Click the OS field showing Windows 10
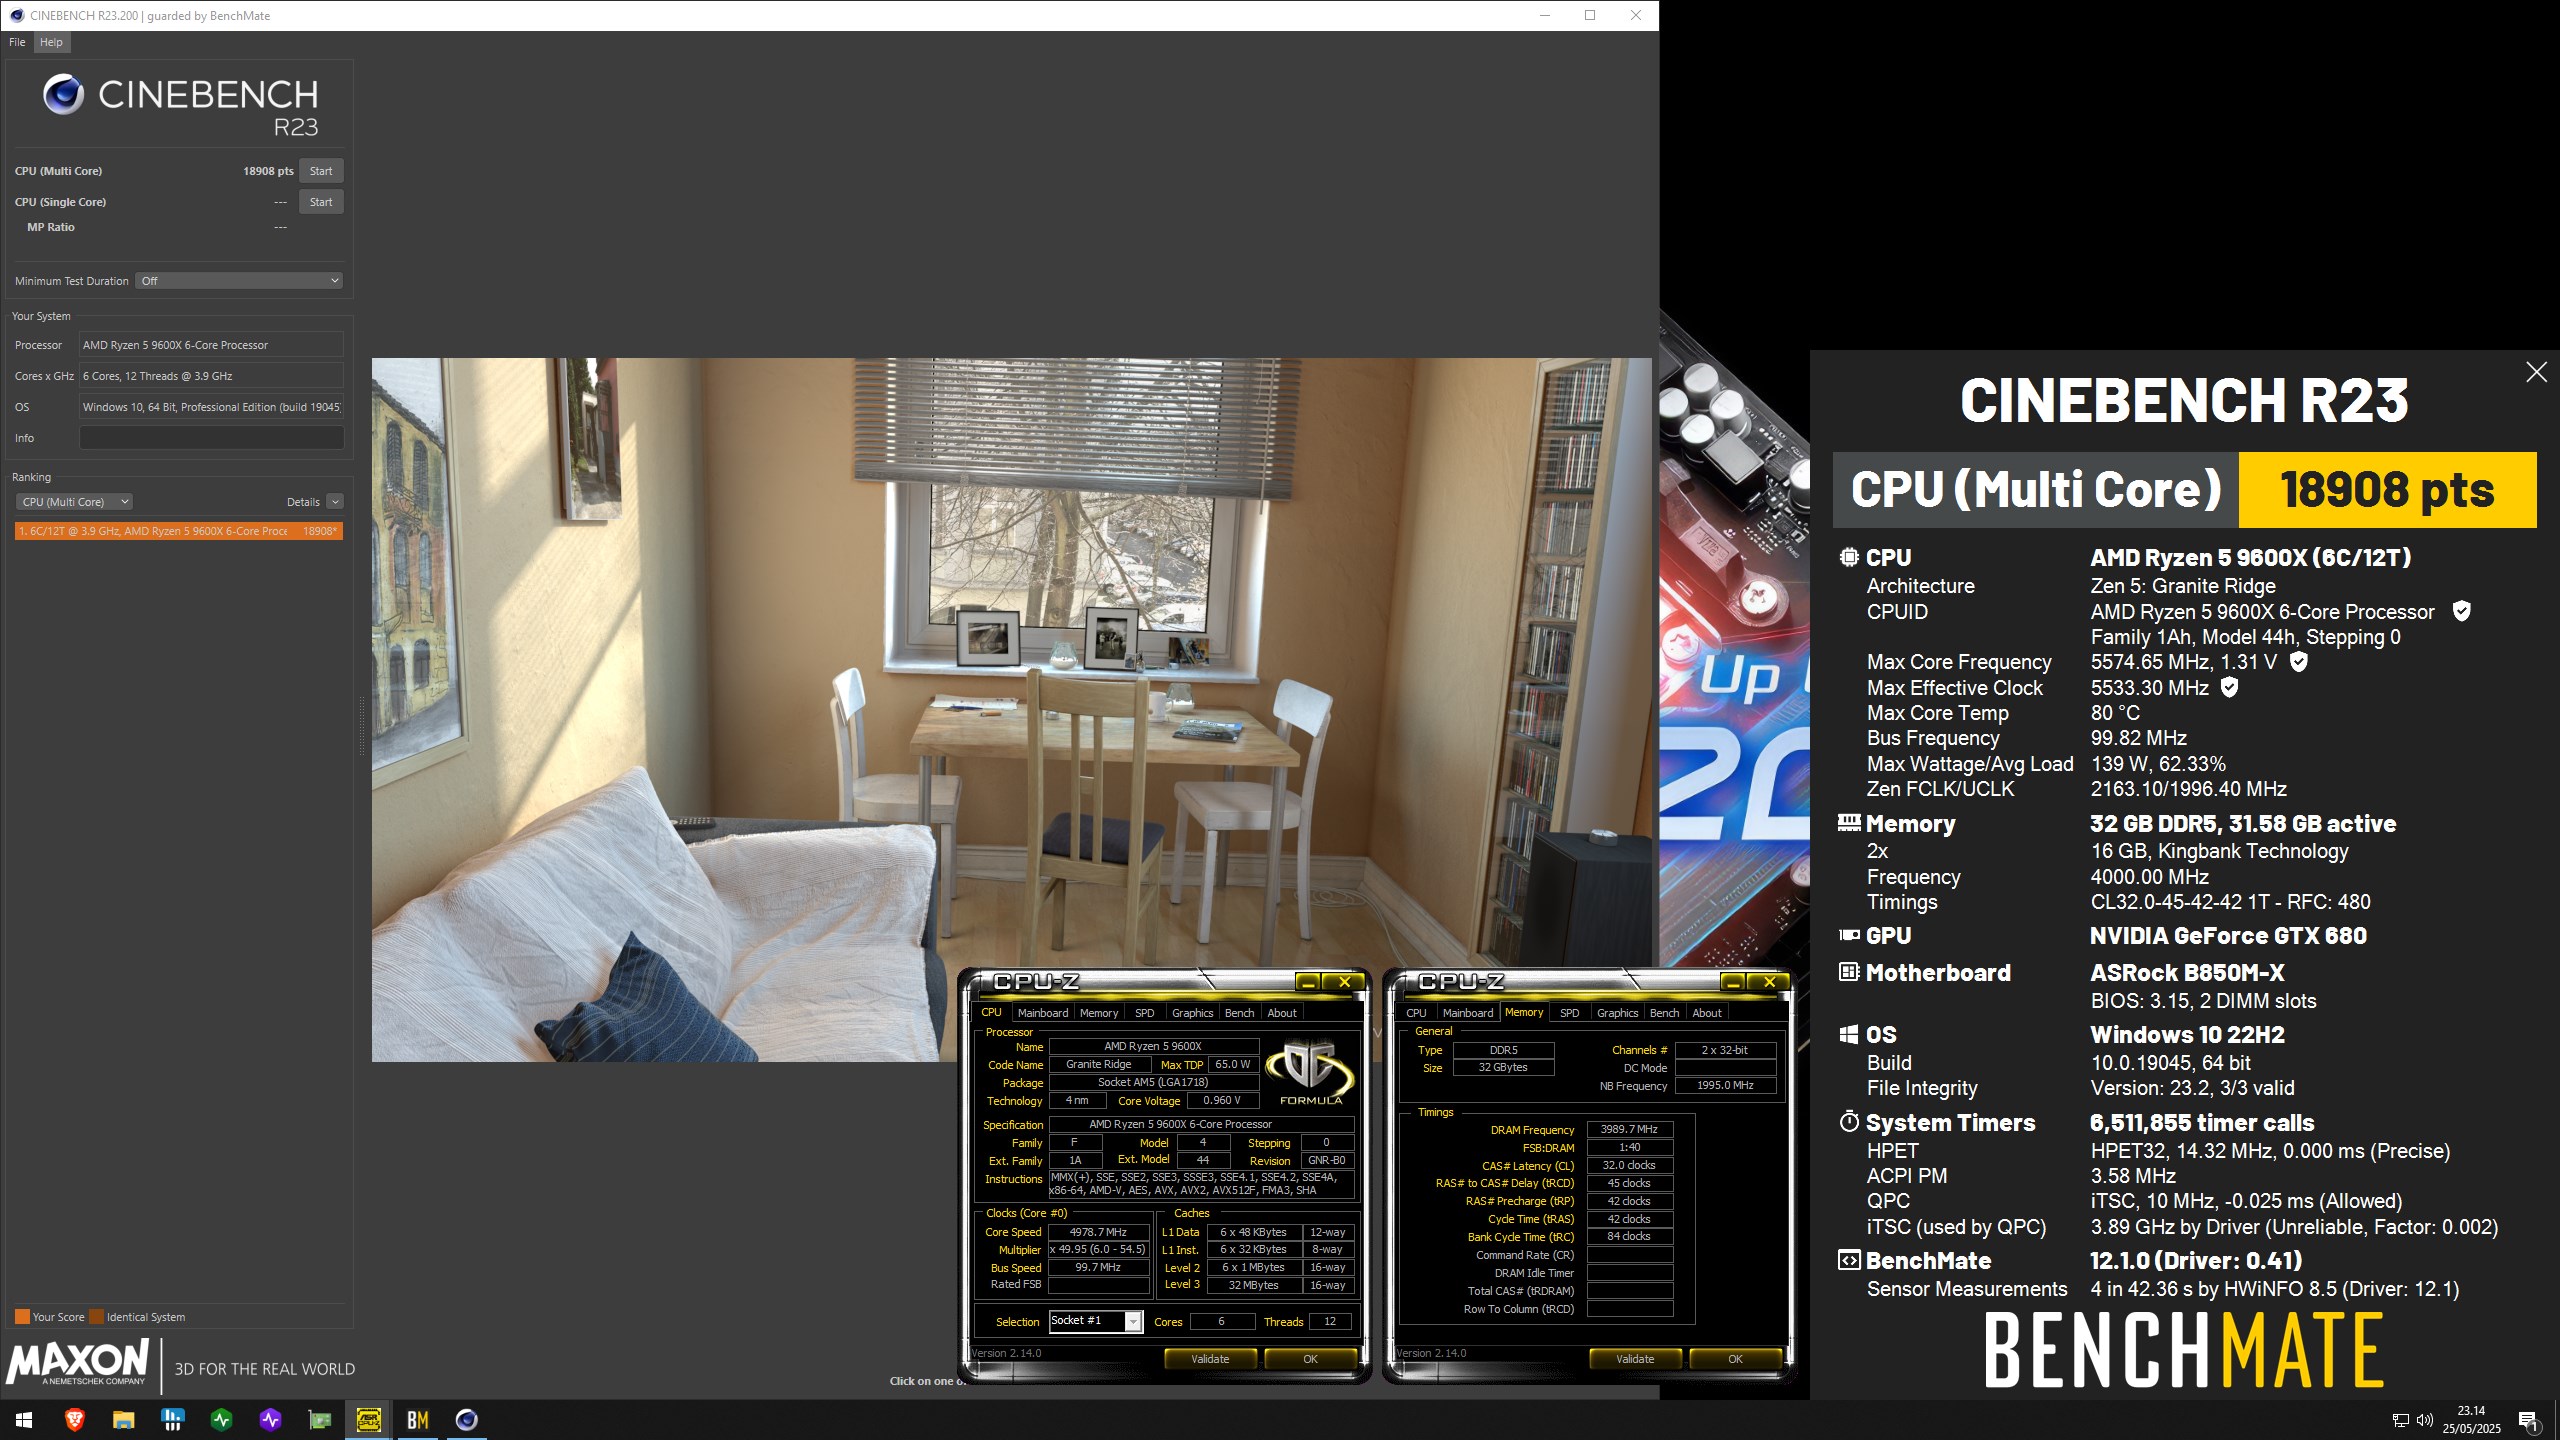This screenshot has width=2560, height=1440. point(211,407)
